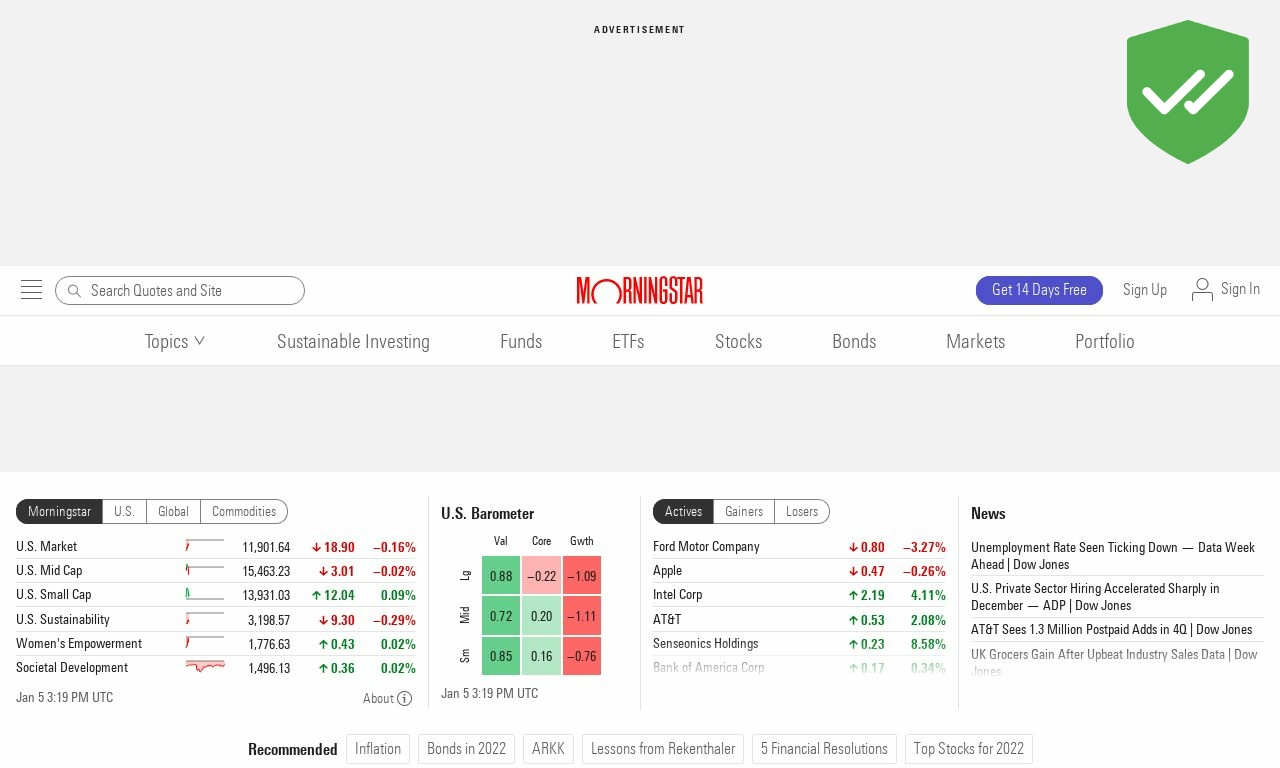This screenshot has width=1280, height=768.
Task: Open Sustainable Investing menu
Action: pyautogui.click(x=353, y=341)
